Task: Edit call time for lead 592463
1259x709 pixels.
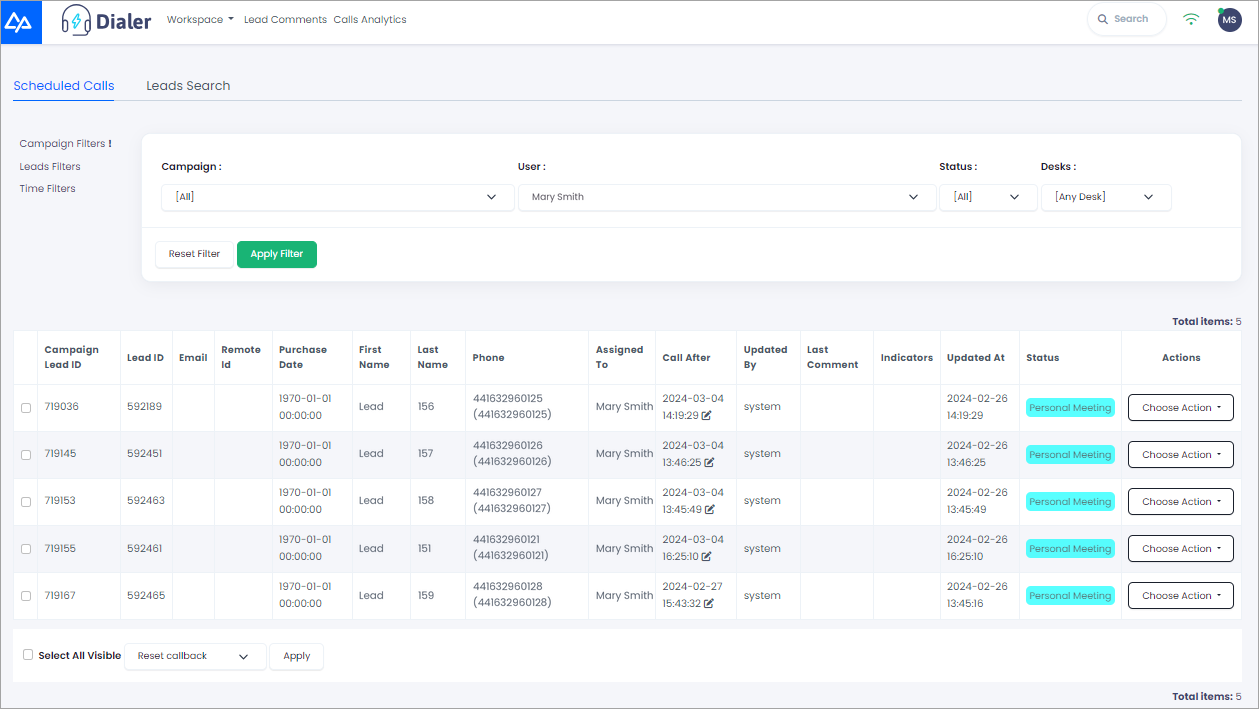Action: (x=708, y=509)
